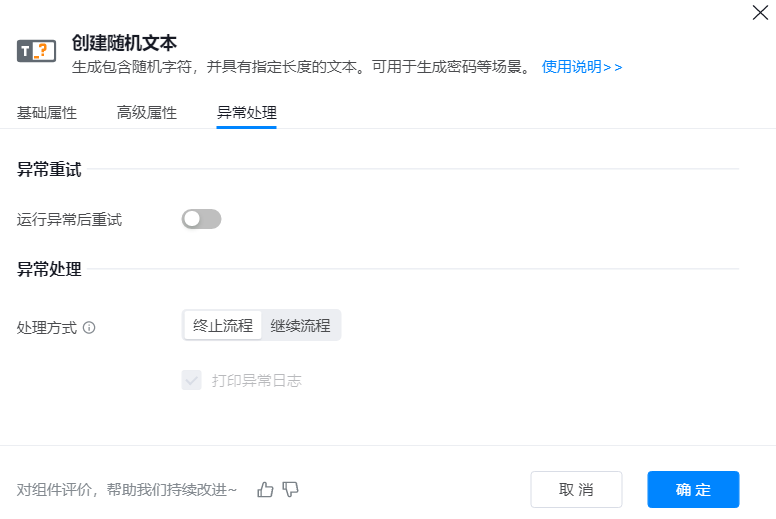Click the random text component icon
The height and width of the screenshot is (519, 776).
pyautogui.click(x=37, y=51)
